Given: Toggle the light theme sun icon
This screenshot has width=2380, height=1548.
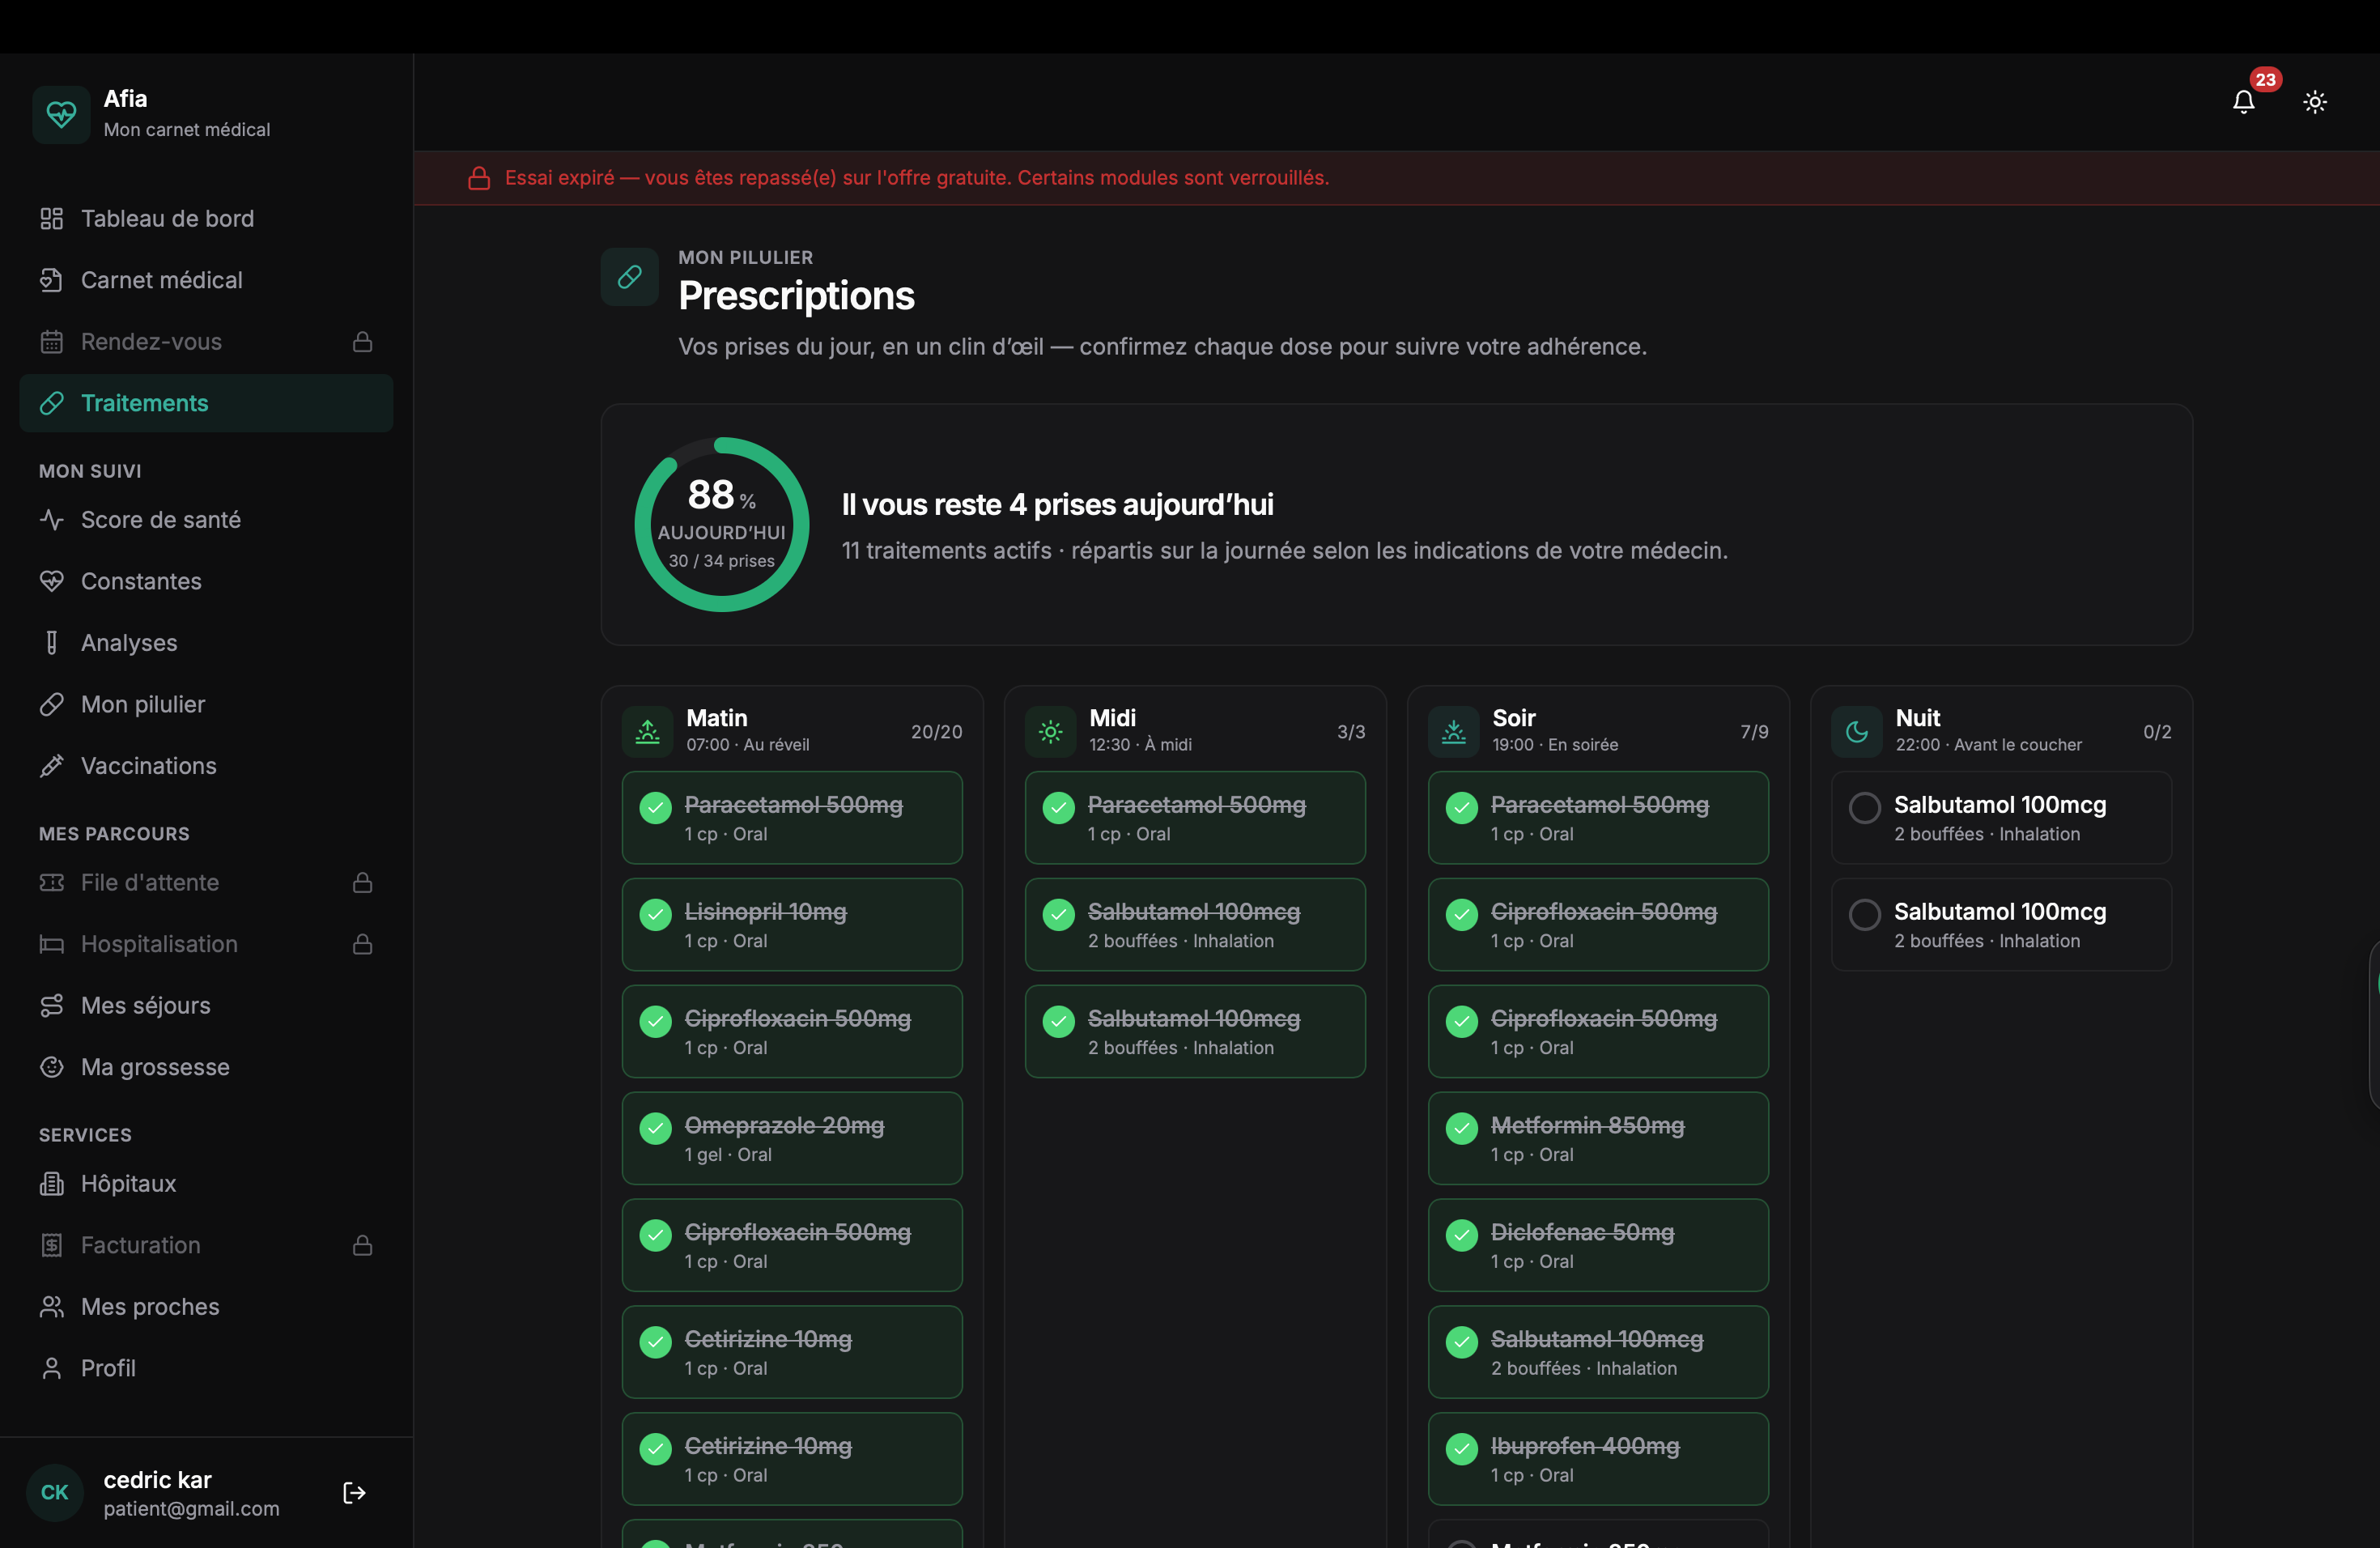Looking at the screenshot, I should [2315, 101].
